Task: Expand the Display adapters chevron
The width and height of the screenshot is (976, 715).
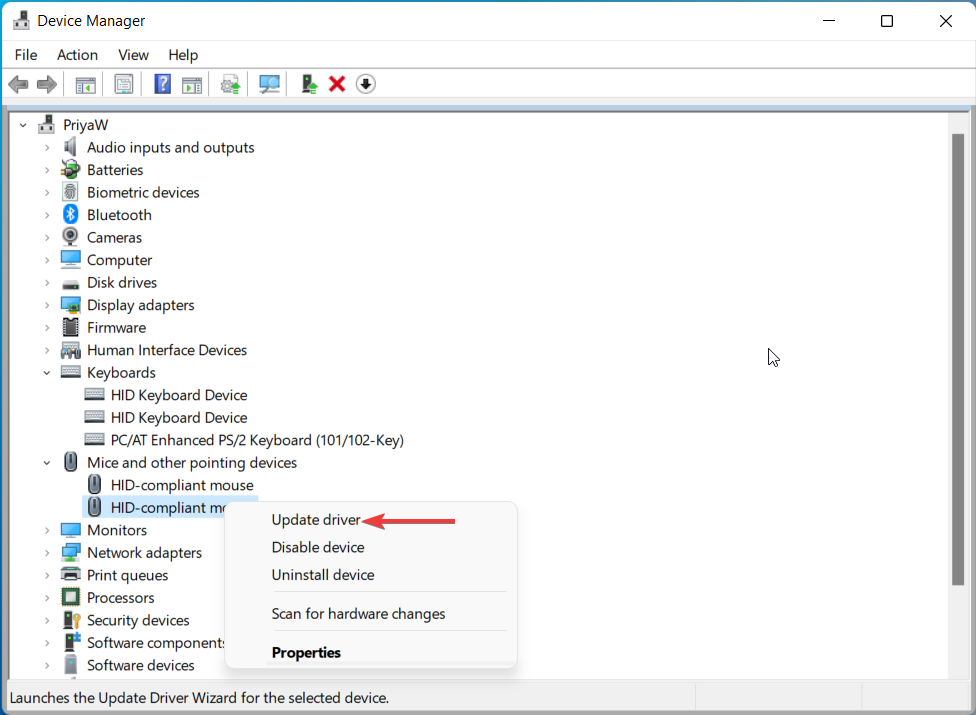Action: coord(47,305)
